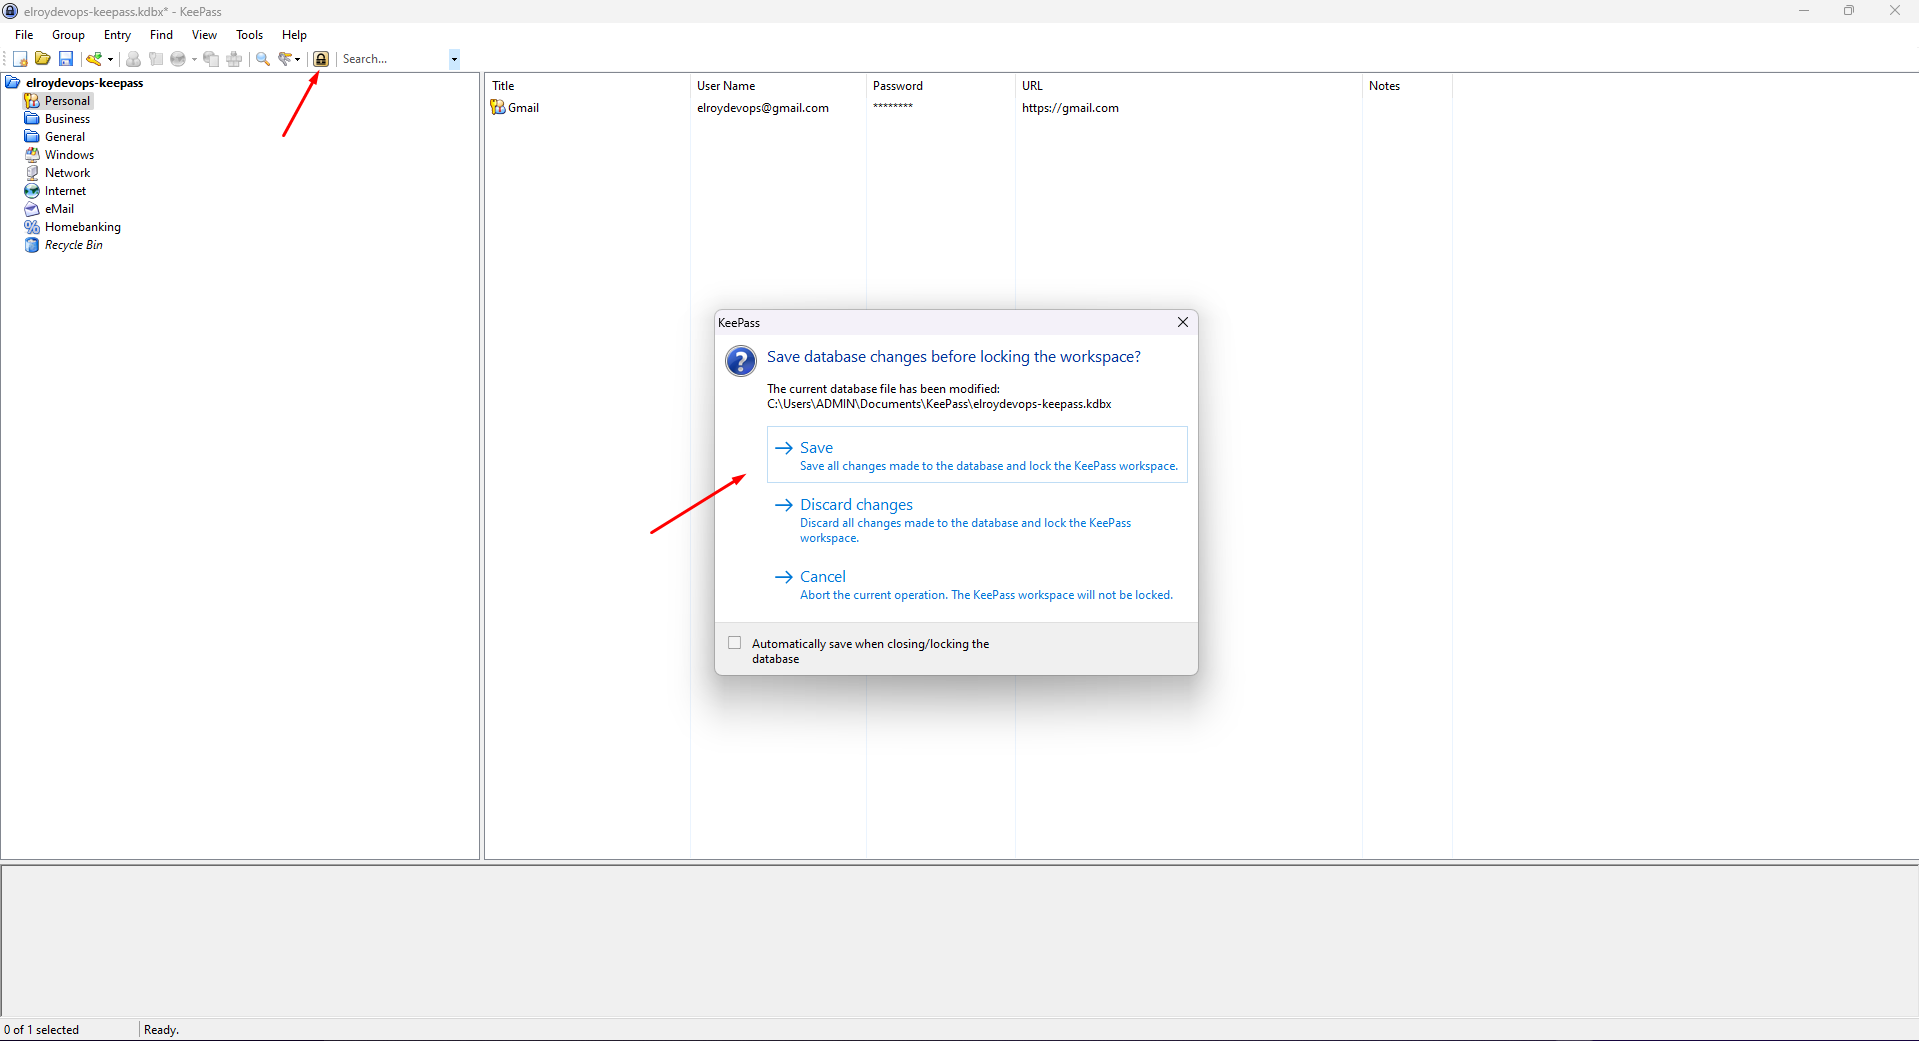
Task: Close the KeePass save dialog
Action: click(x=1183, y=322)
